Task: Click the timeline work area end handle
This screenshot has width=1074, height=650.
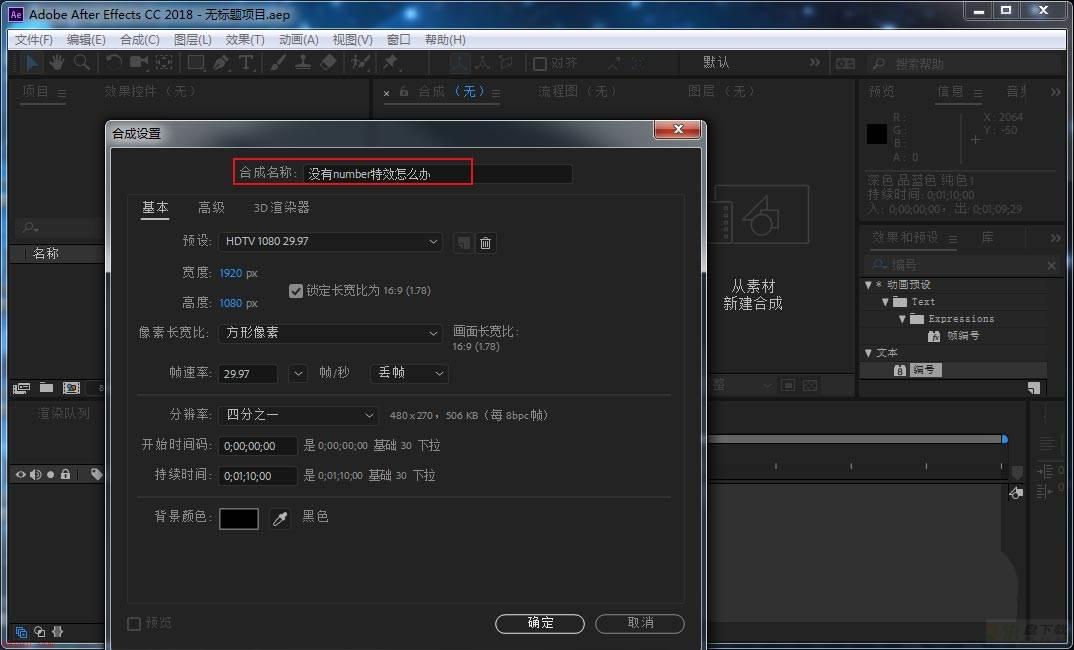Action: click(1004, 439)
